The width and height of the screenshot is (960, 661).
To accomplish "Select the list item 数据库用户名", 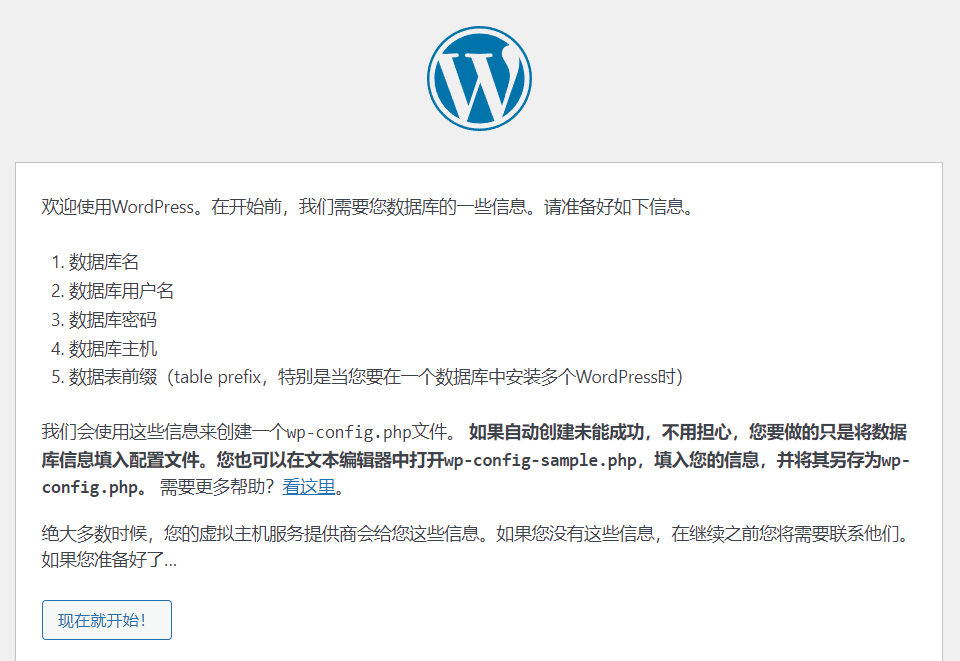I will pyautogui.click(x=121, y=291).
